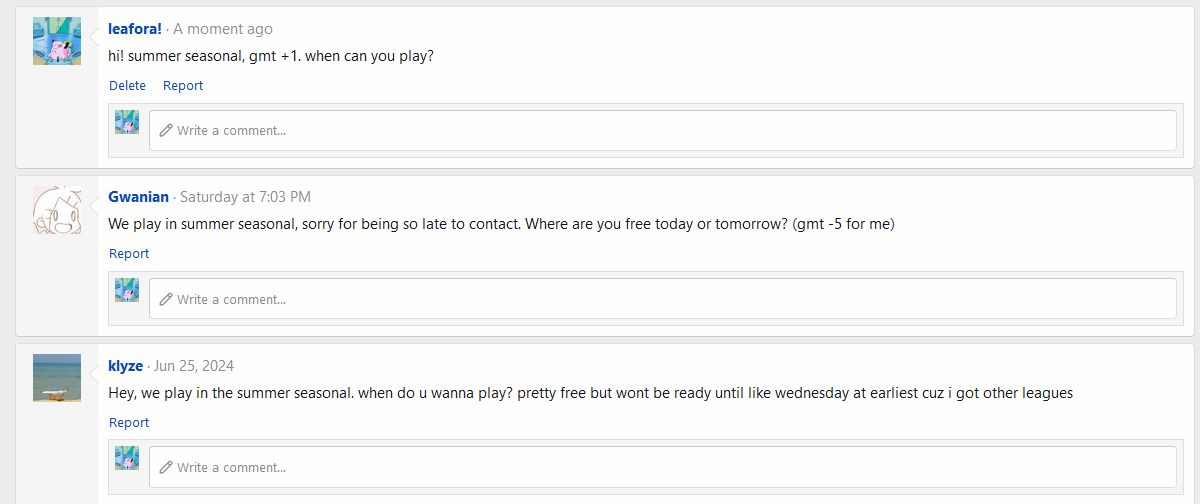Click small avatar beside klyze's comment box

click(x=127, y=458)
